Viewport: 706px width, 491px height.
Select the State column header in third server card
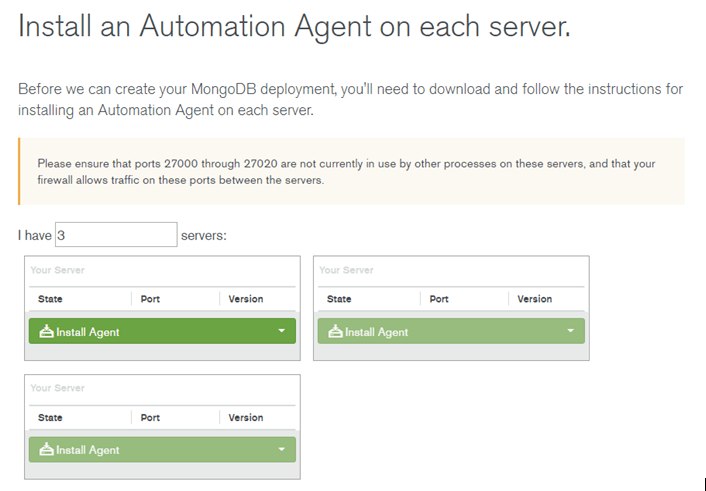coord(50,418)
